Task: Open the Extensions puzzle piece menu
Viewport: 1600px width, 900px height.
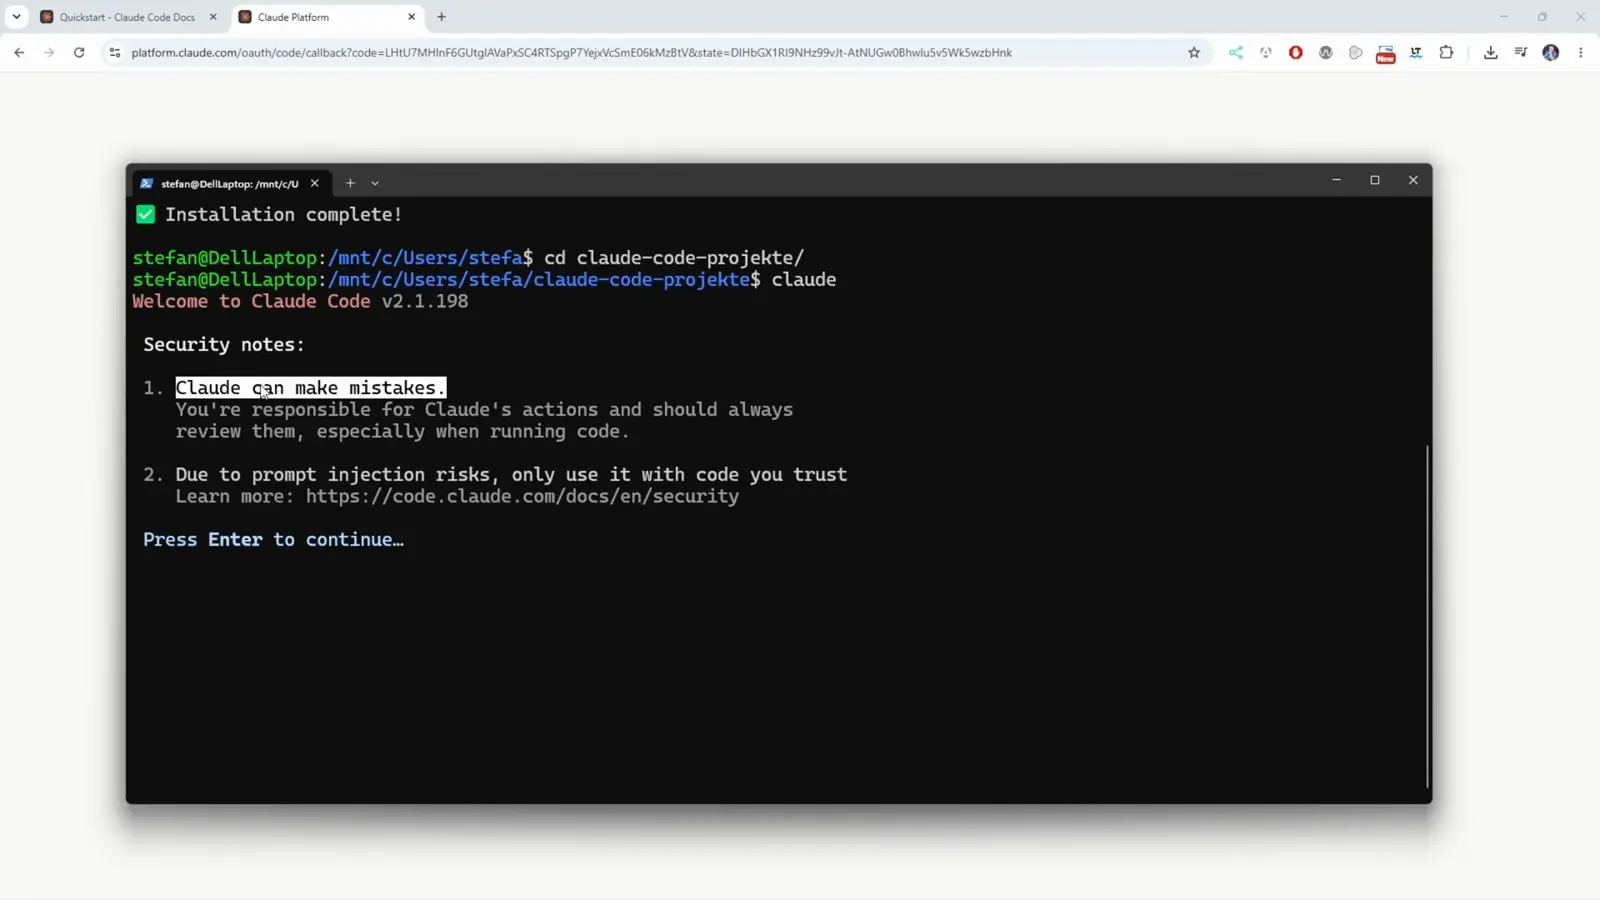Action: click(x=1446, y=53)
